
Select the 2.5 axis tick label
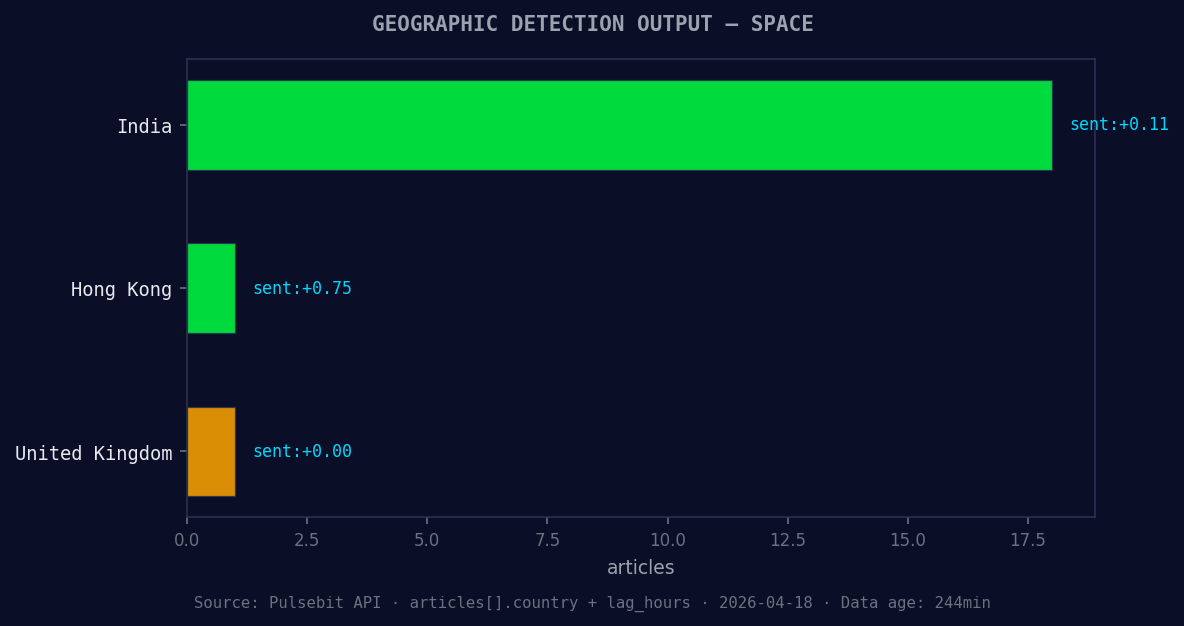[307, 538]
